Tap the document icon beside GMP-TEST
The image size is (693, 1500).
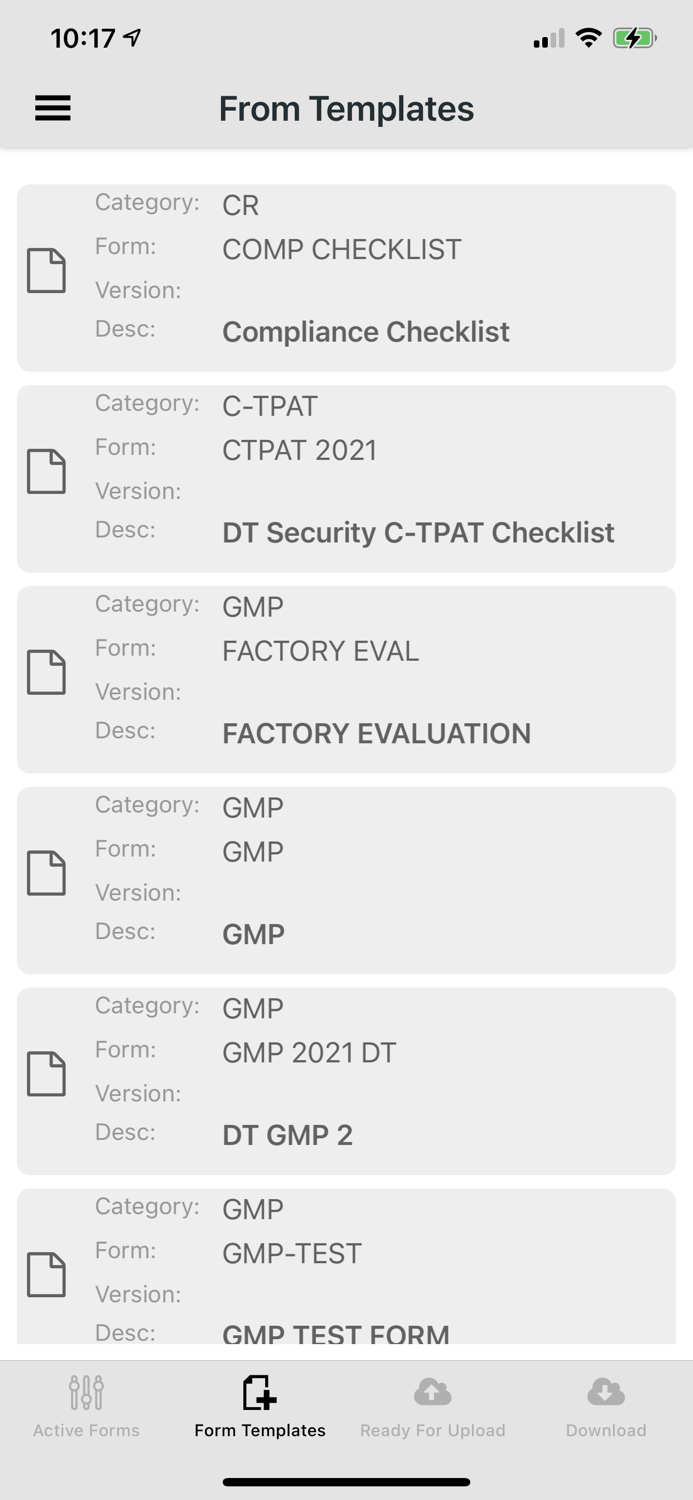tap(46, 1274)
